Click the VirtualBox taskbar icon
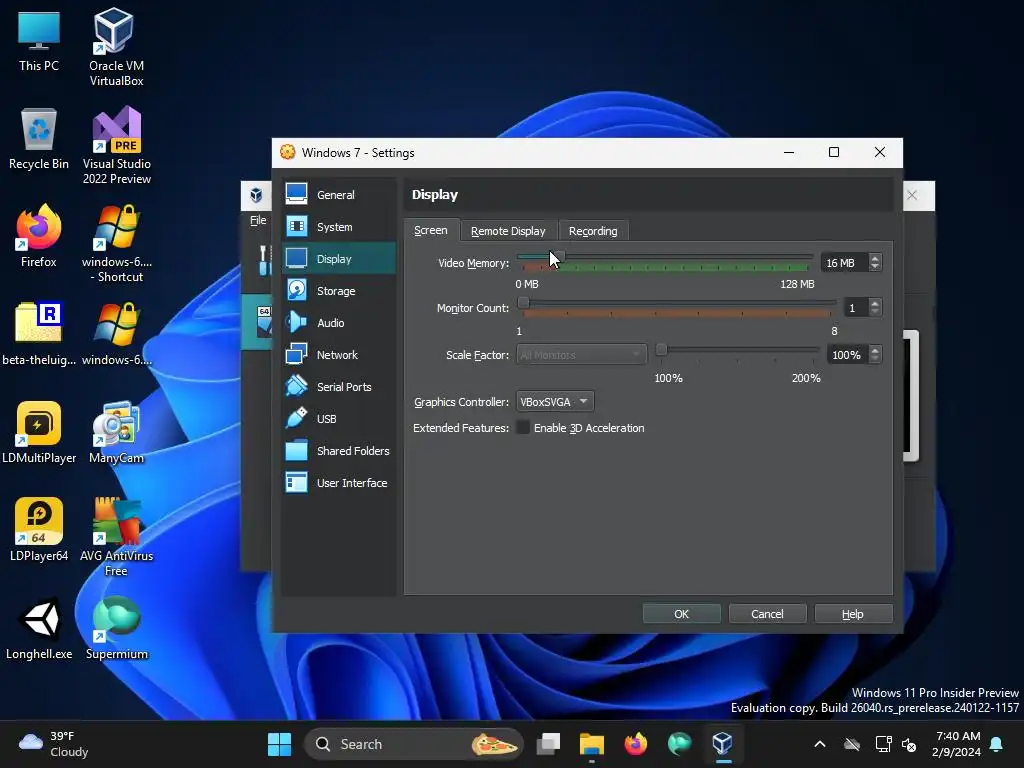The width and height of the screenshot is (1024, 768). pos(722,744)
